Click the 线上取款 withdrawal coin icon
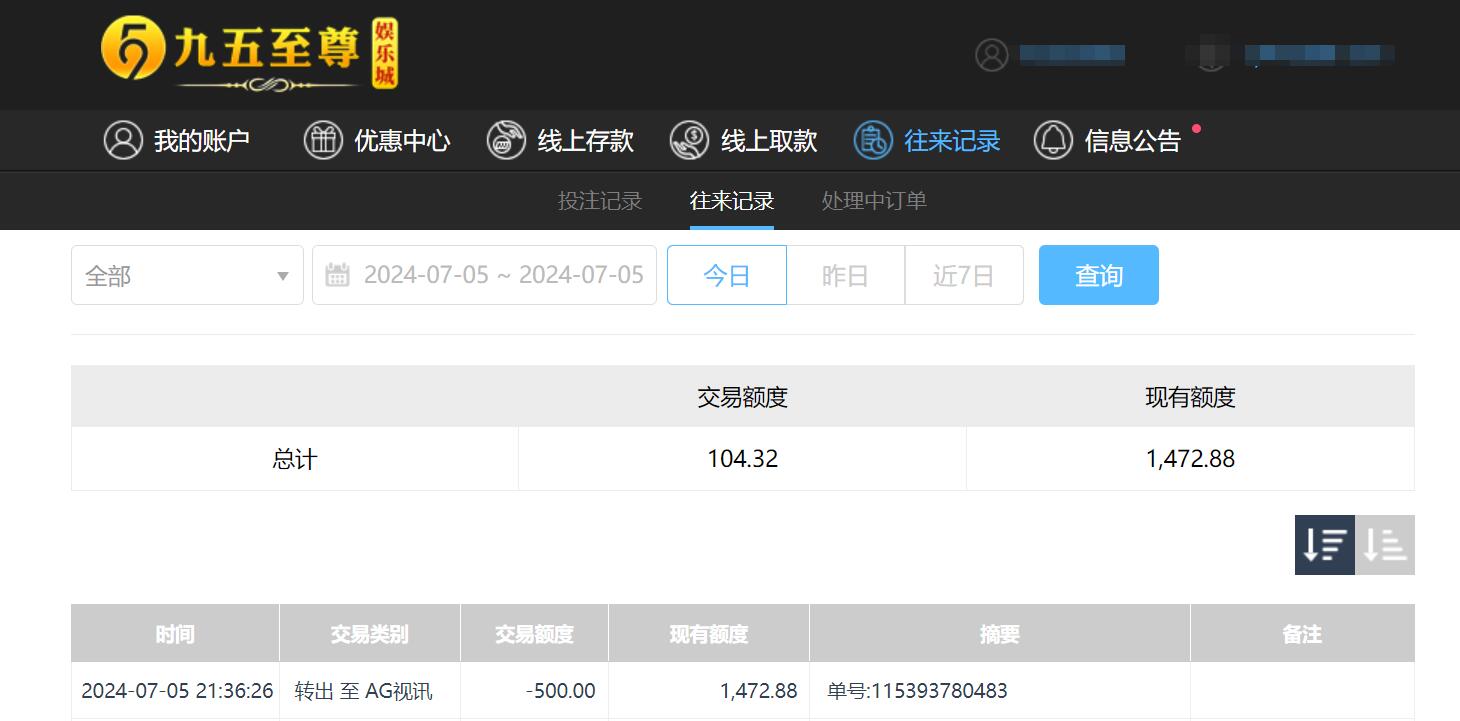The image size is (1460, 721). pos(688,140)
